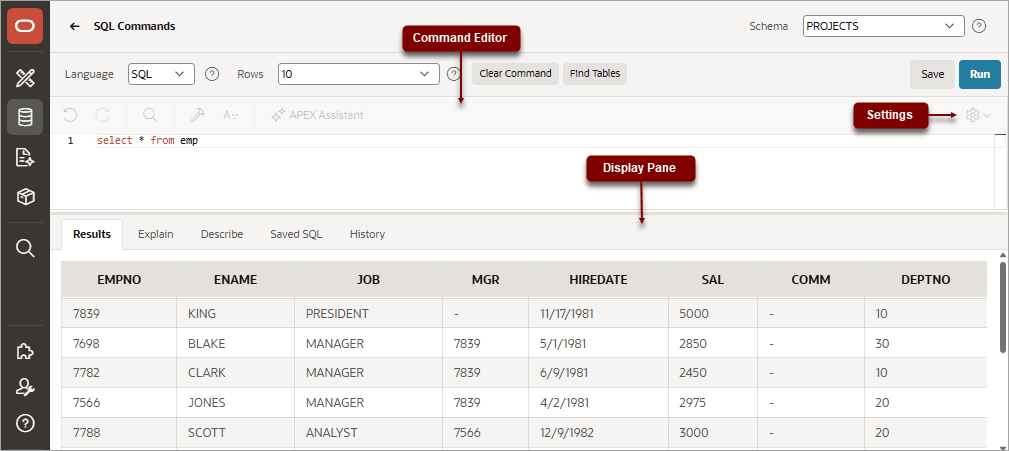Click the EMPNO column header
This screenshot has width=1009, height=451.
pos(119,280)
